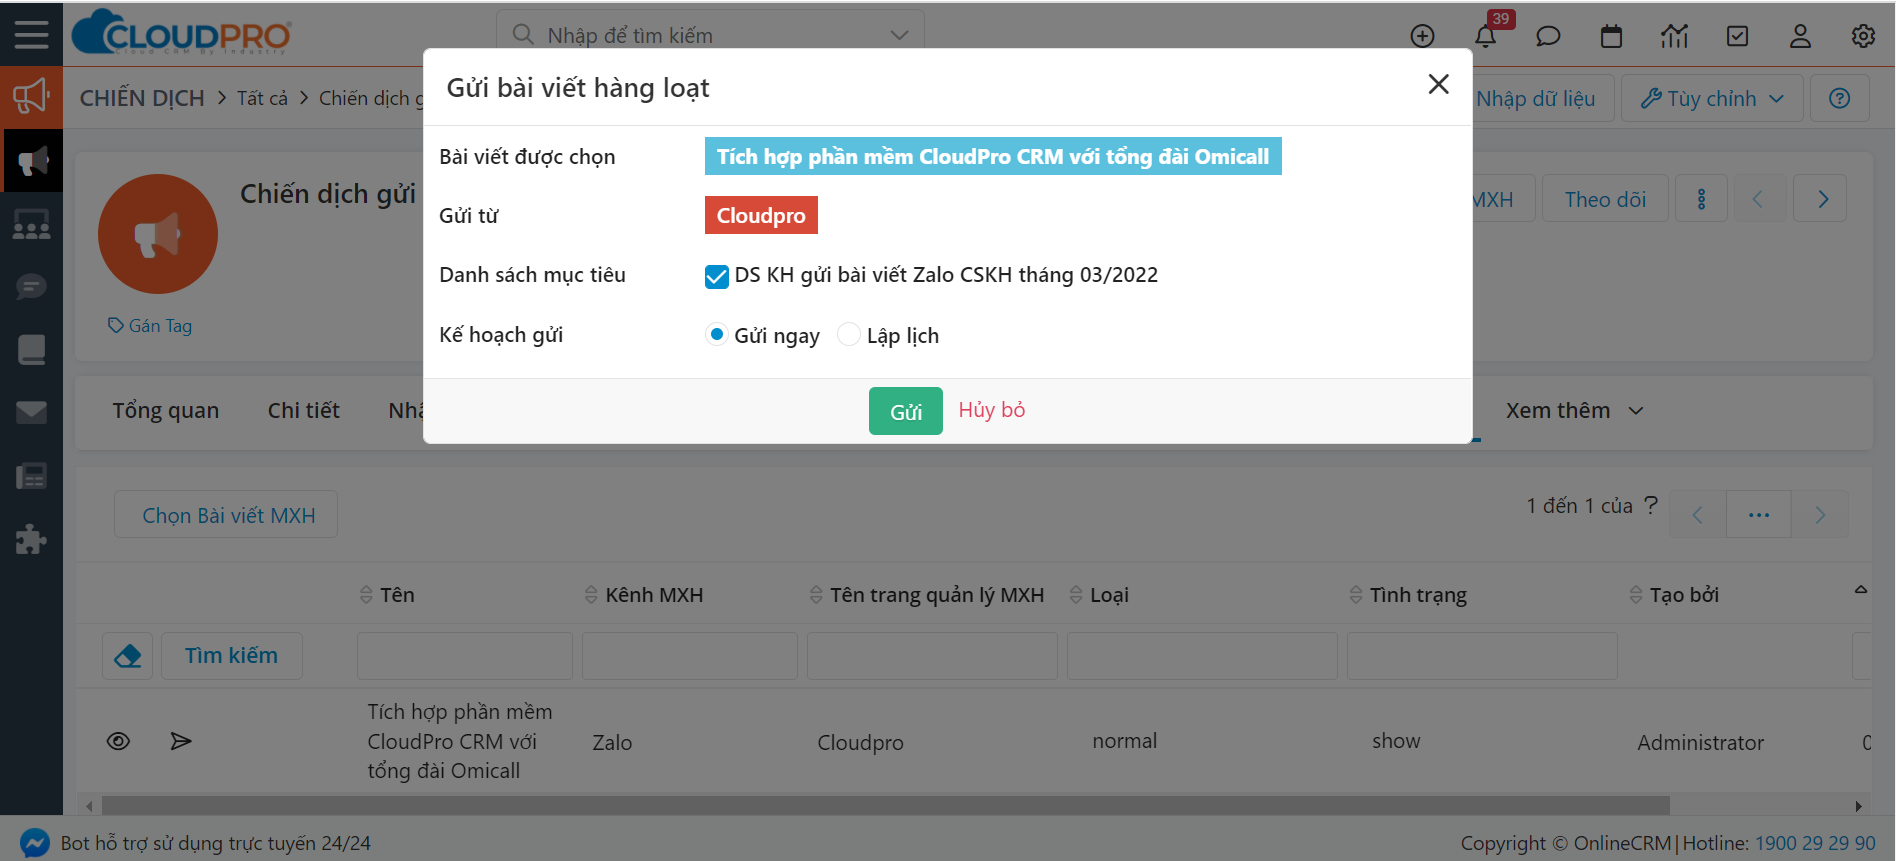Open the chat bubble icon in header
1896x861 pixels.
[1548, 36]
